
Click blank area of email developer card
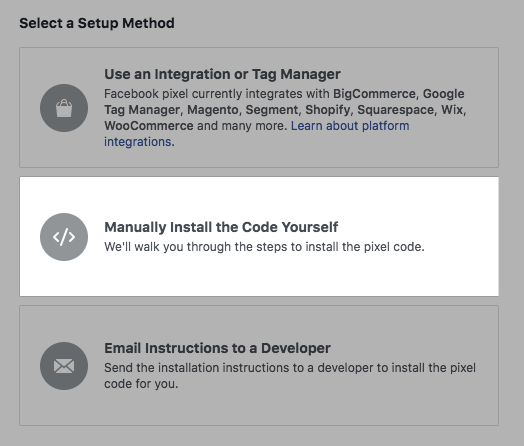[x=259, y=409]
